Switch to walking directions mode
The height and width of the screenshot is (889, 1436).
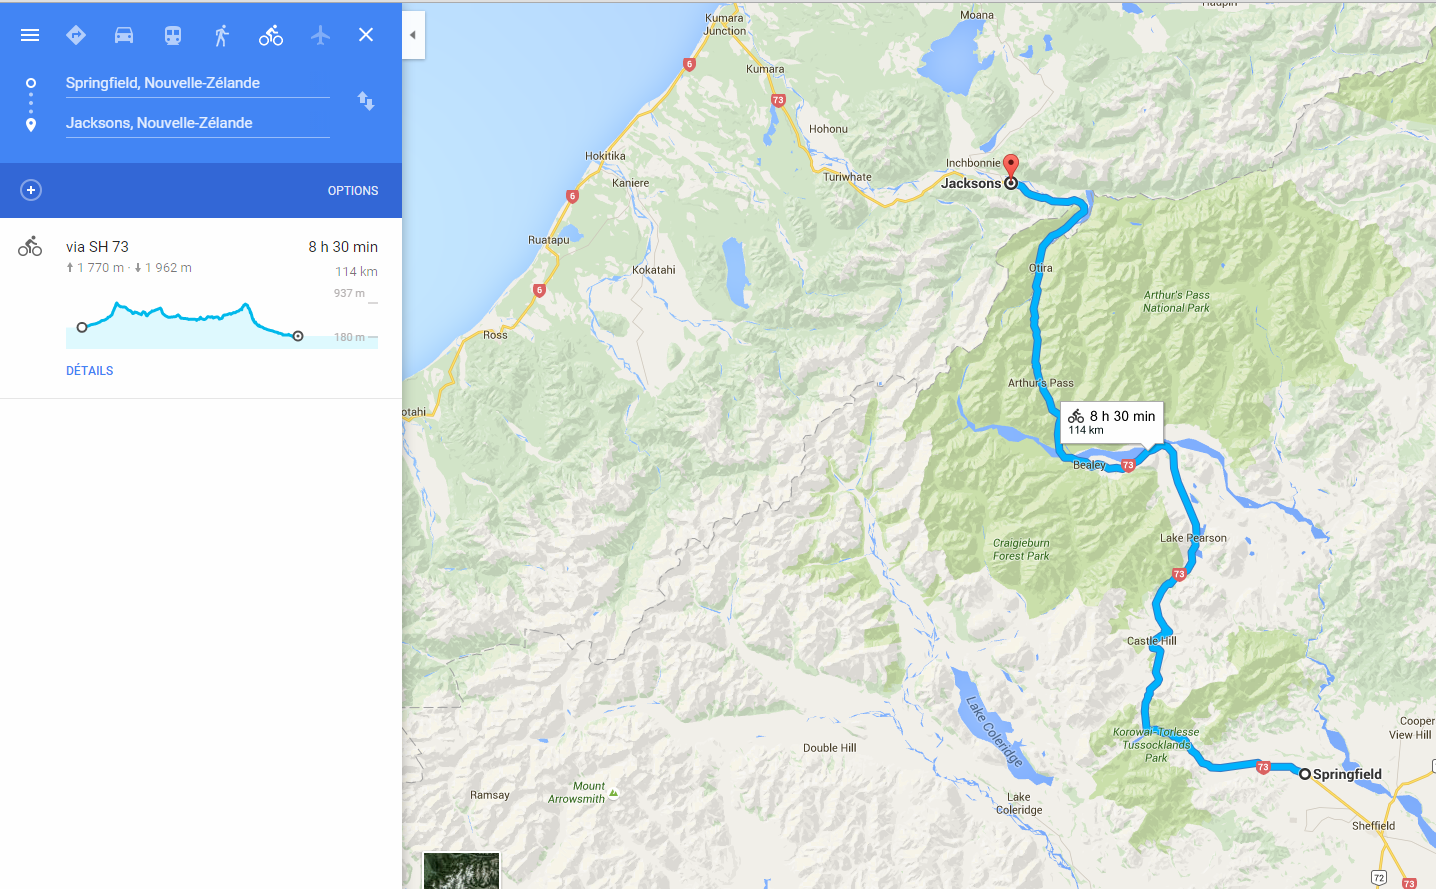pyautogui.click(x=222, y=35)
